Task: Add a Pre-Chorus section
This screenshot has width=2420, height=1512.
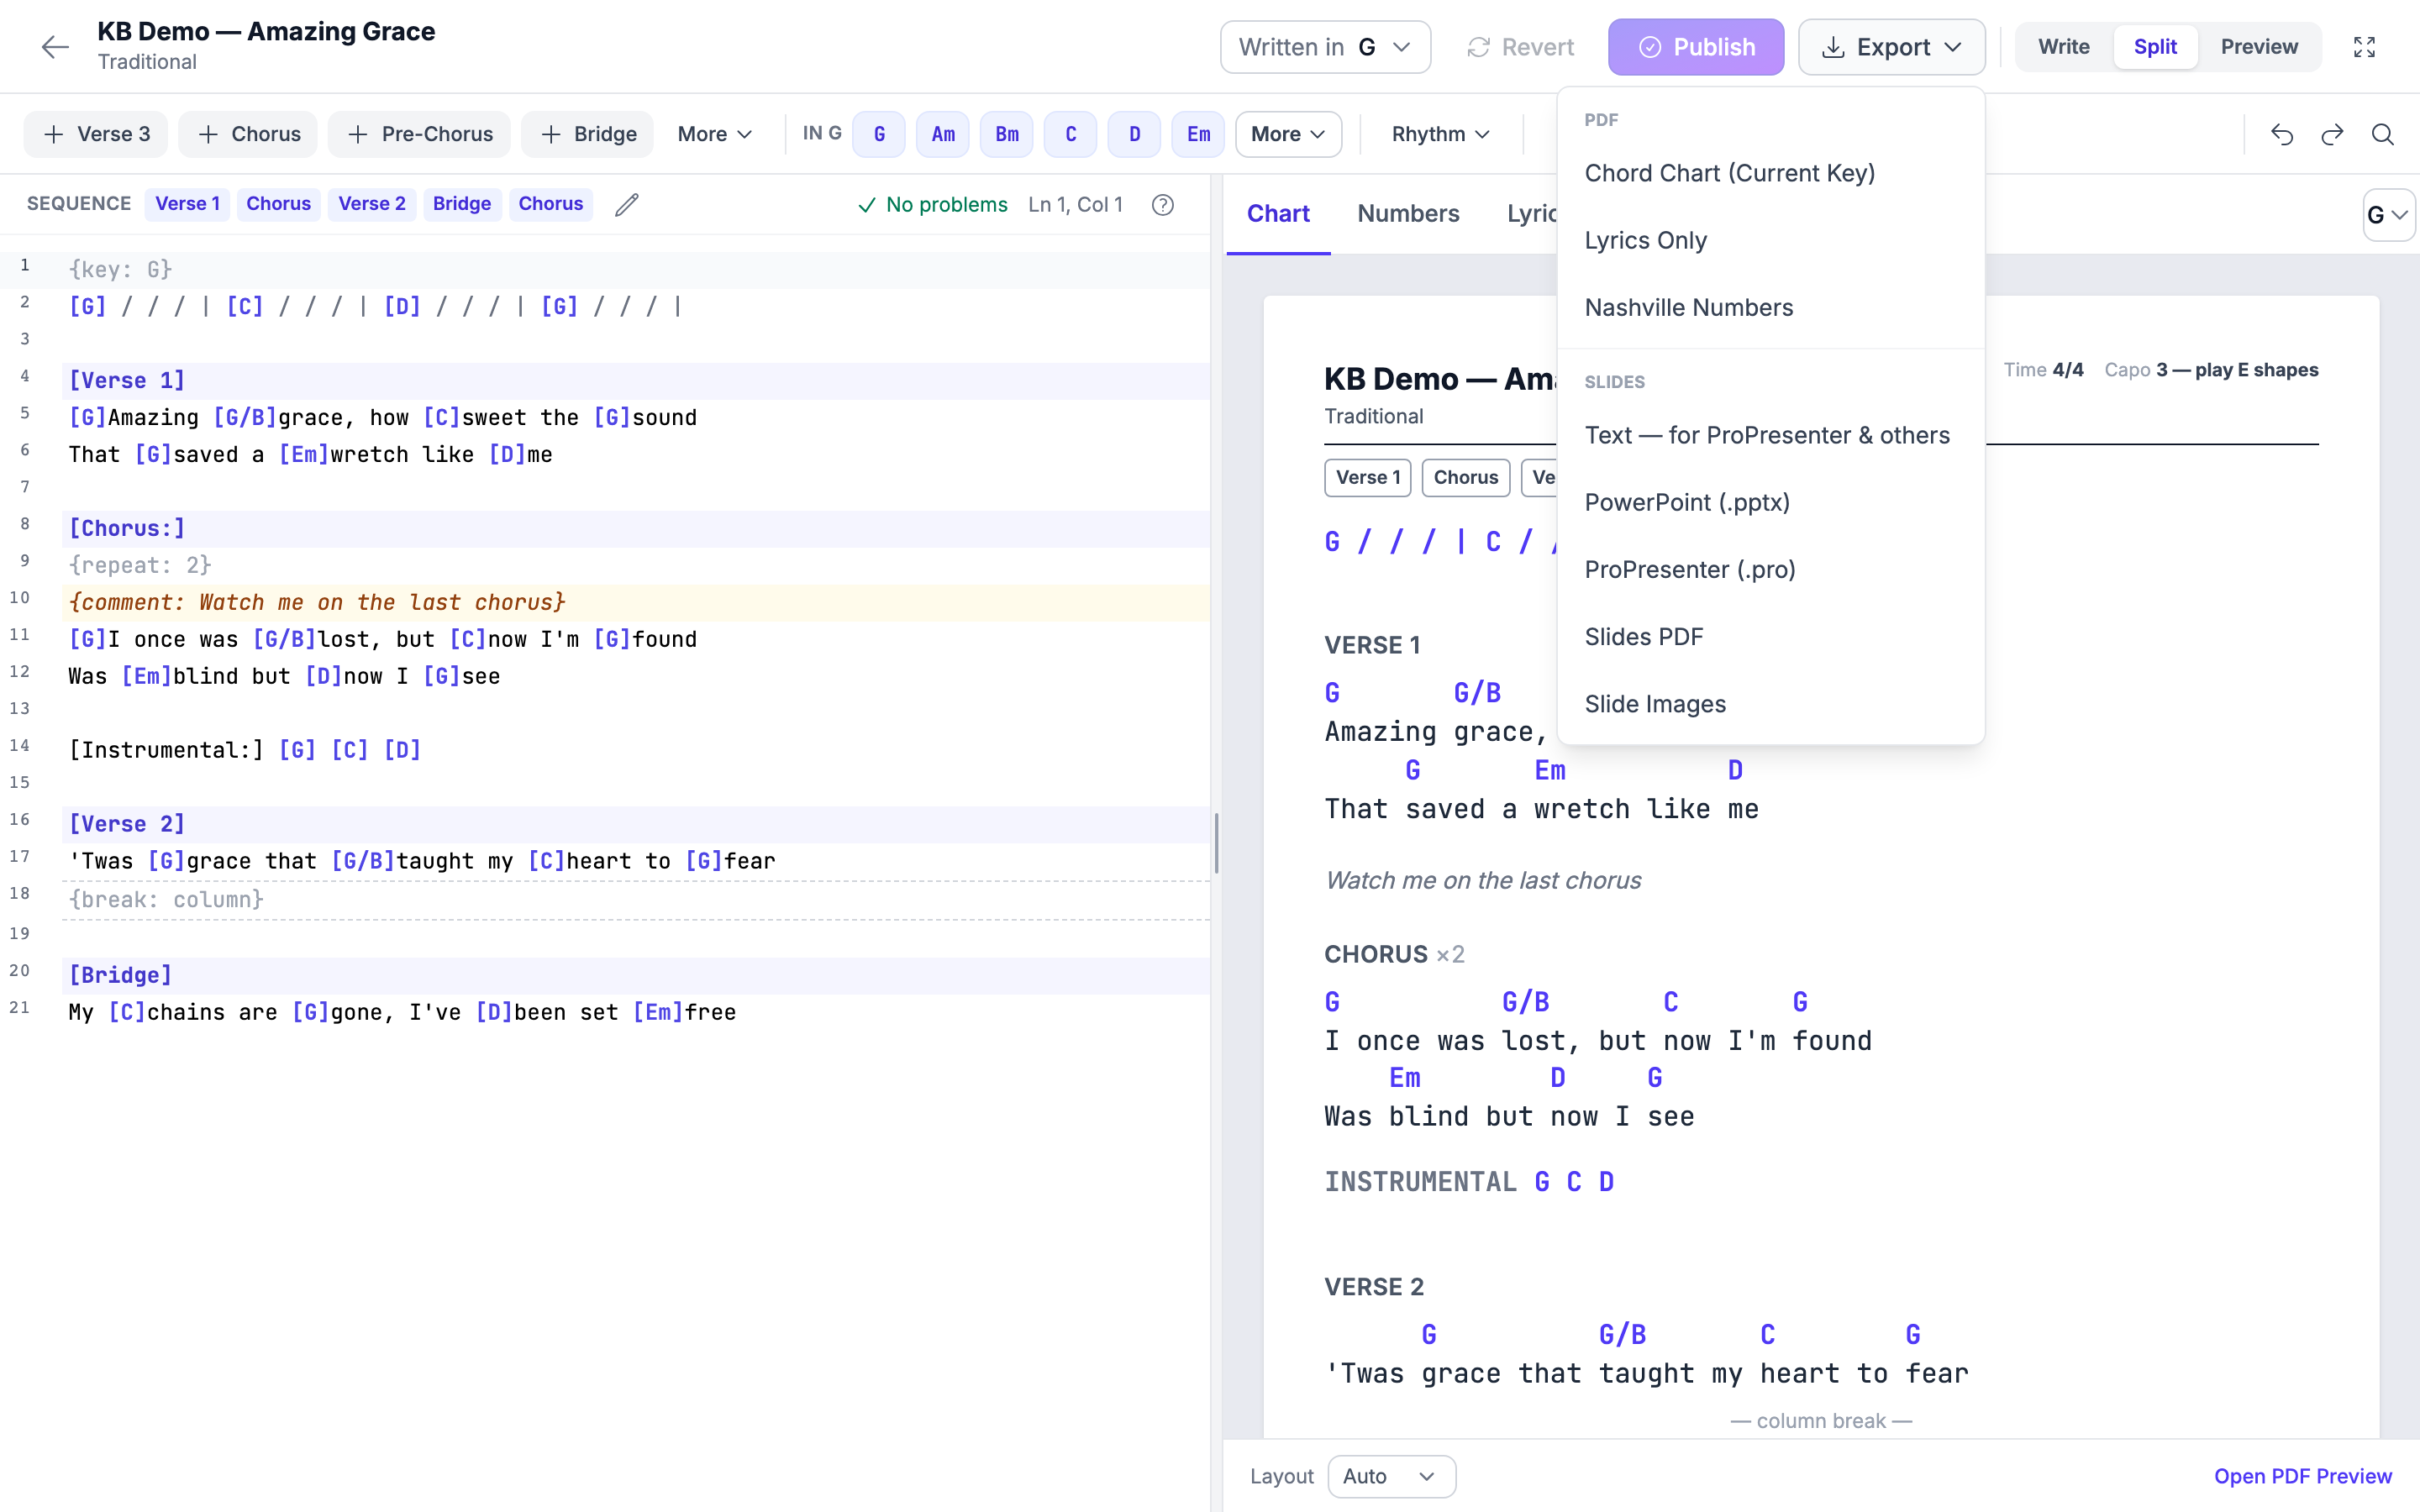Action: 419,134
